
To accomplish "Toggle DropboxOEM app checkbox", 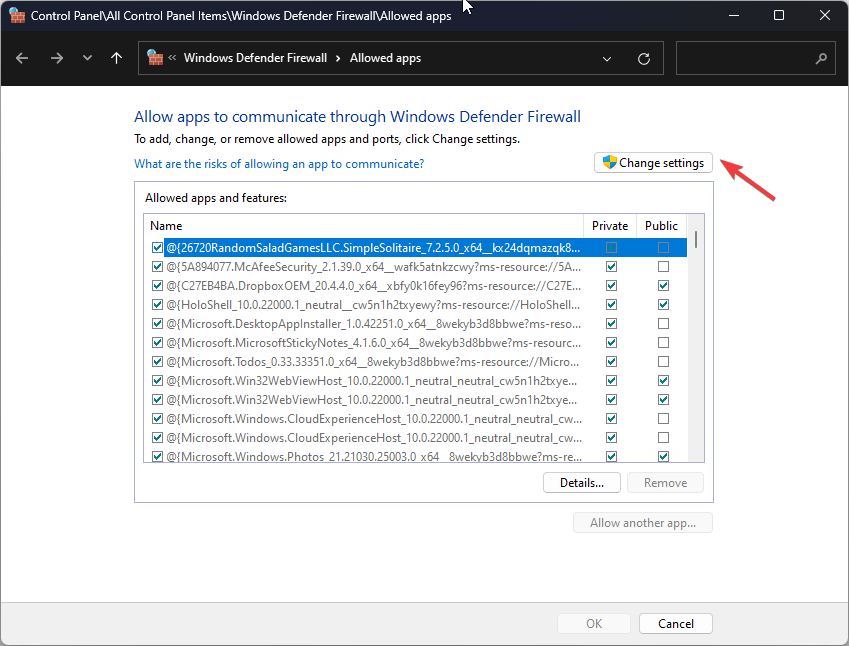I will 157,285.
